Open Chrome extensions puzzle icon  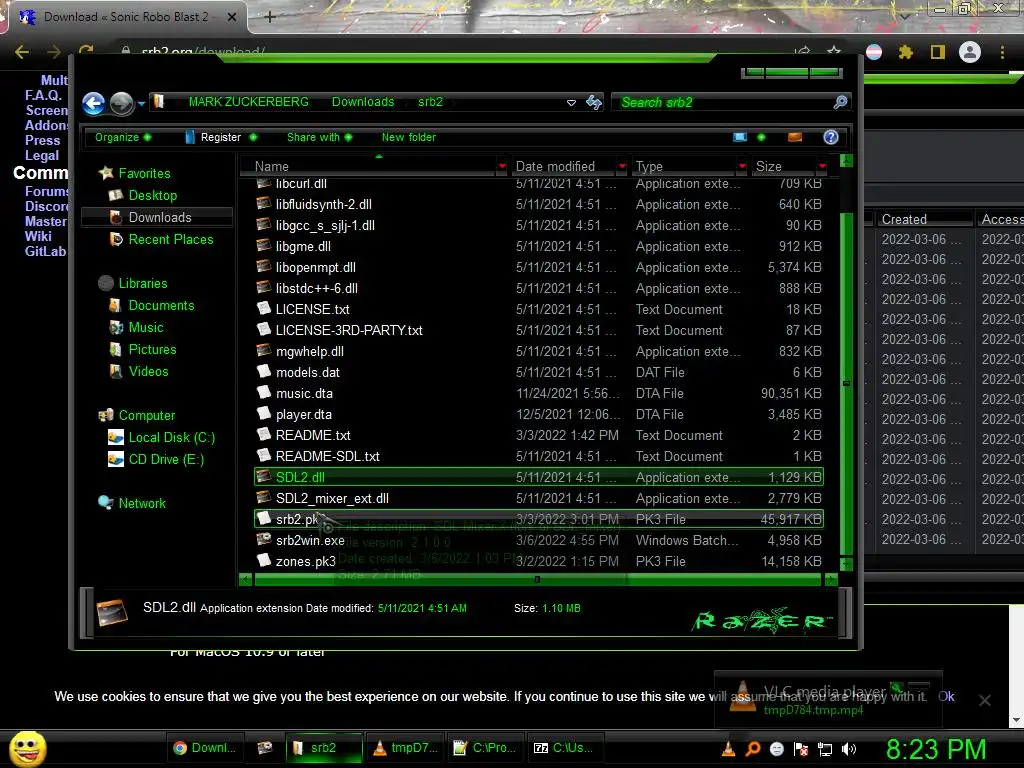905,52
